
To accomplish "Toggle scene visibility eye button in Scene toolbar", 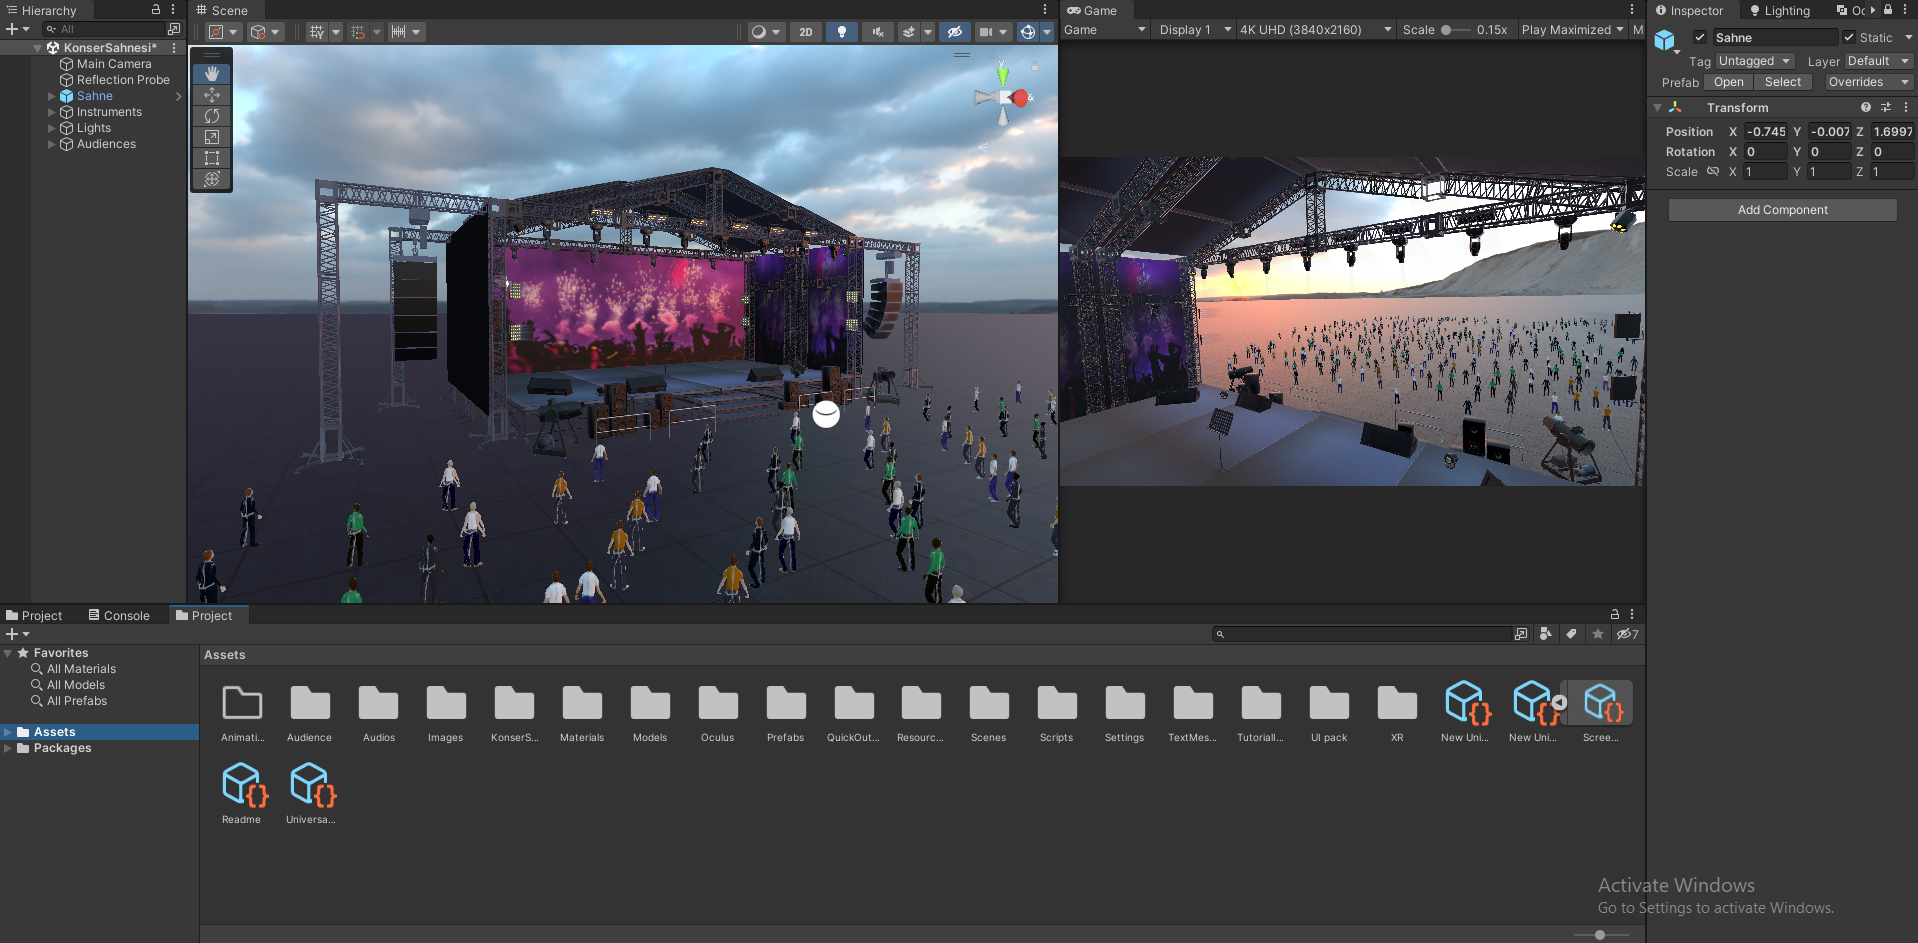I will pos(955,32).
